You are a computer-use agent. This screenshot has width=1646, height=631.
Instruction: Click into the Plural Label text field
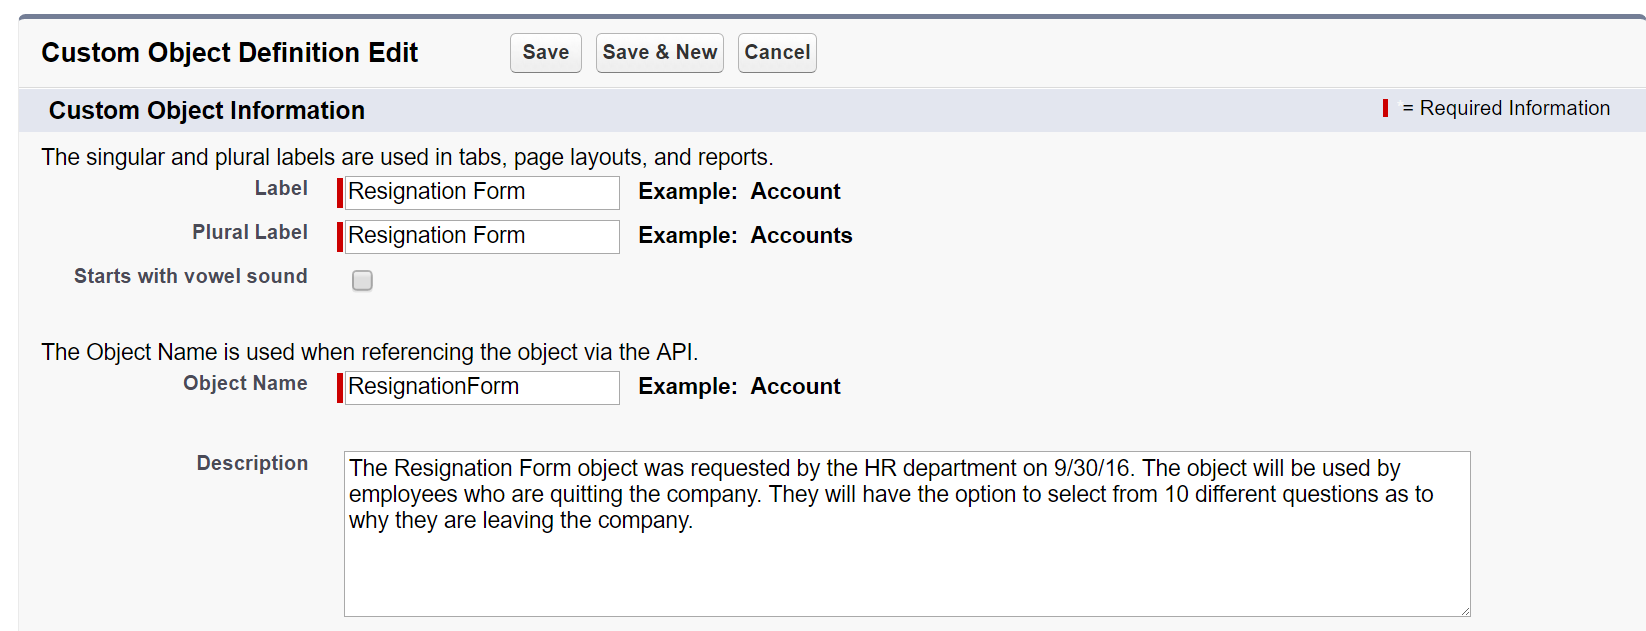point(481,237)
